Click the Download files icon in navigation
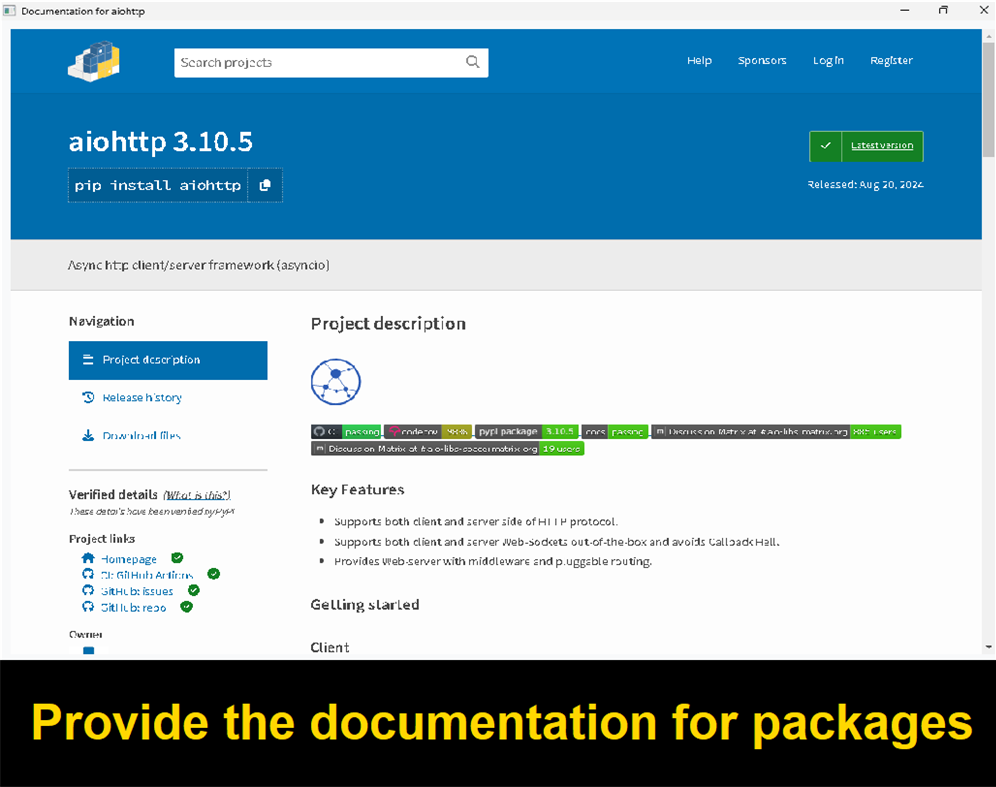The width and height of the screenshot is (996, 787). (x=88, y=435)
